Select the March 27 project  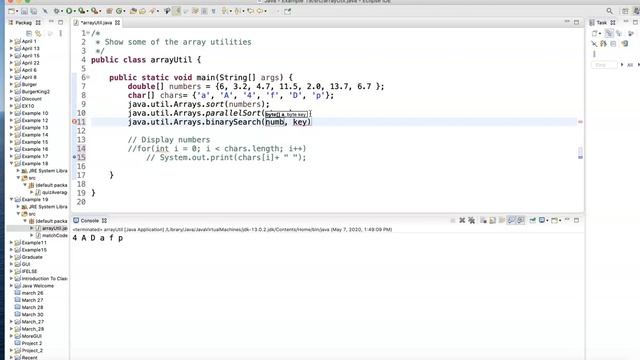[29, 300]
